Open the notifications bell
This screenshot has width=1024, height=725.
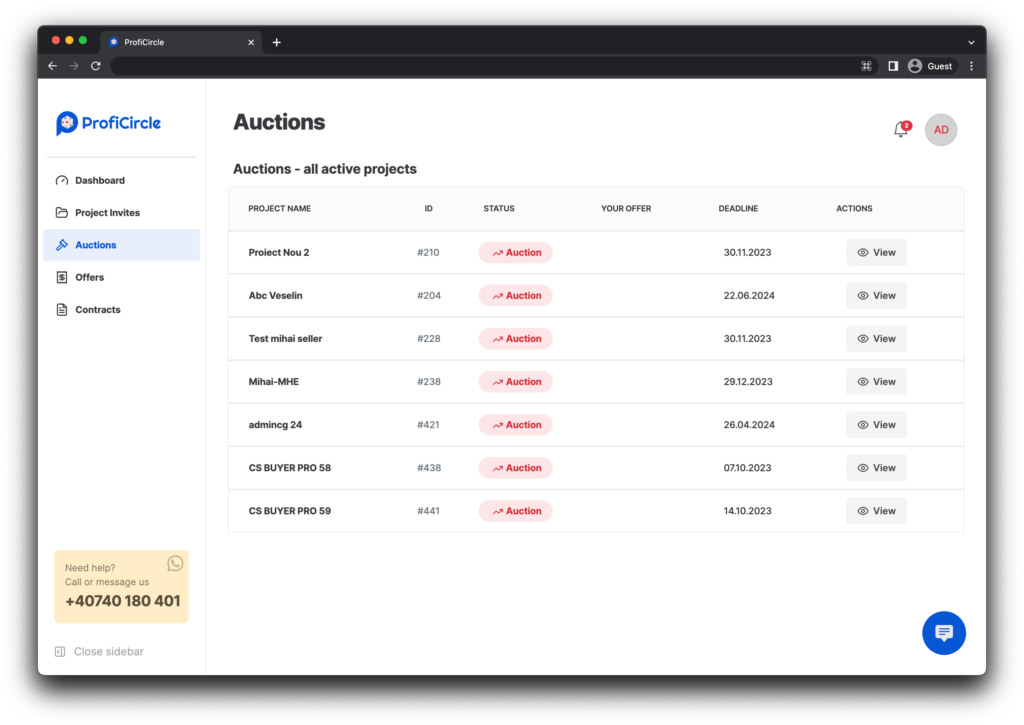[901, 129]
